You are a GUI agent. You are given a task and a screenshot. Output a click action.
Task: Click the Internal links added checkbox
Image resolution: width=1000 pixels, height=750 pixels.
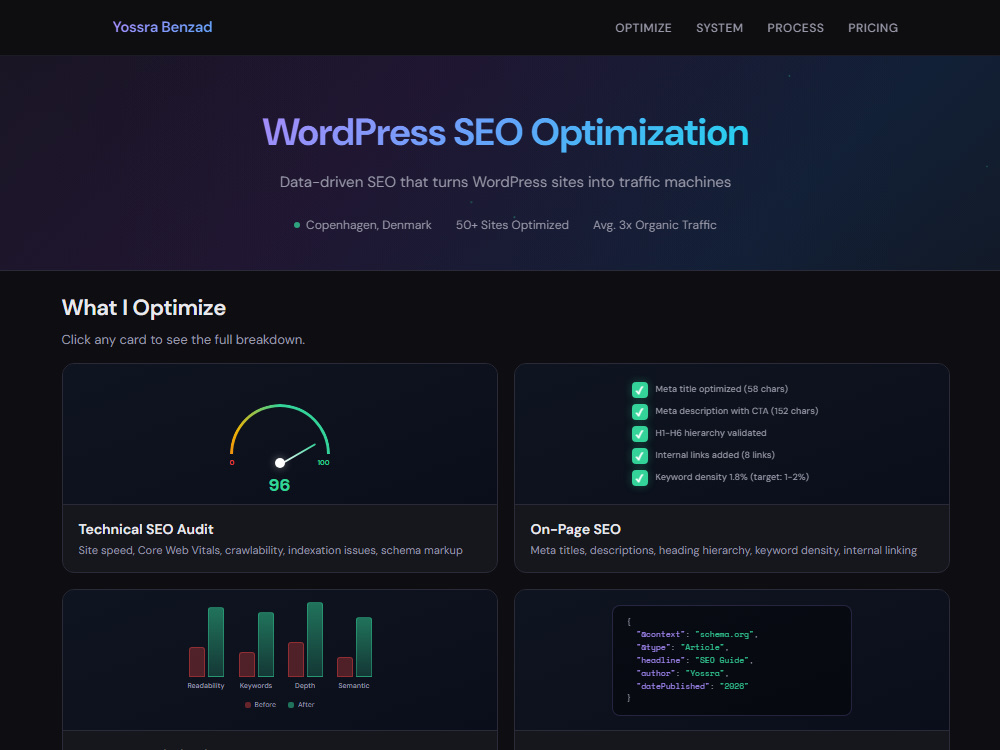coord(640,455)
